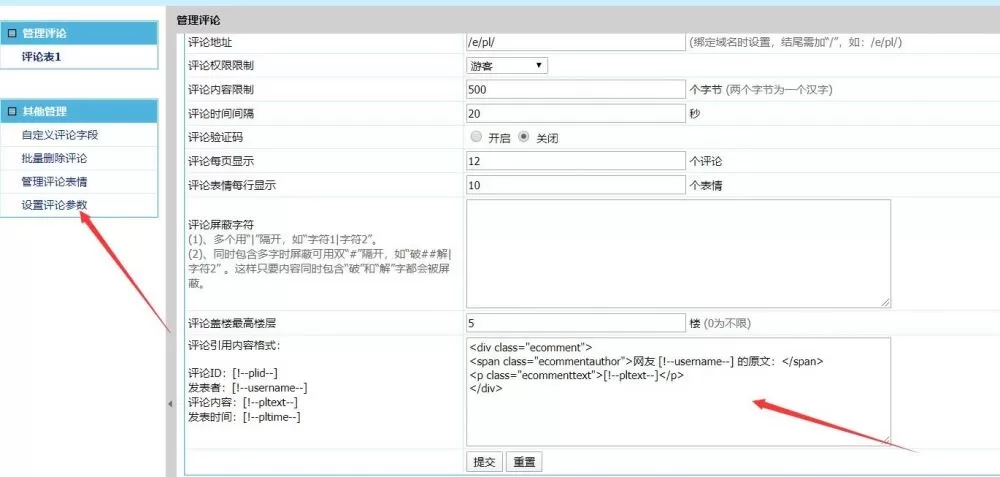Image resolution: width=1000 pixels, height=477 pixels.
Task: Click the 重置 button
Action: click(x=524, y=462)
